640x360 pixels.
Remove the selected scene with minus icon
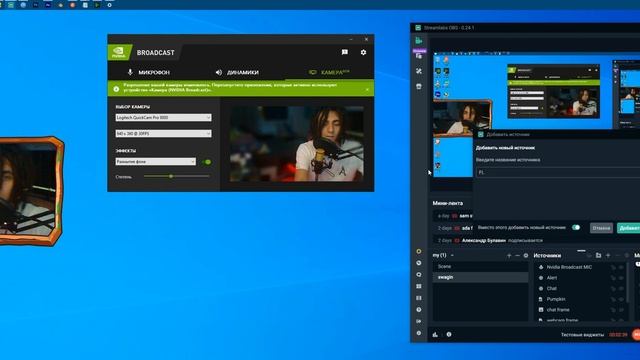click(518, 256)
